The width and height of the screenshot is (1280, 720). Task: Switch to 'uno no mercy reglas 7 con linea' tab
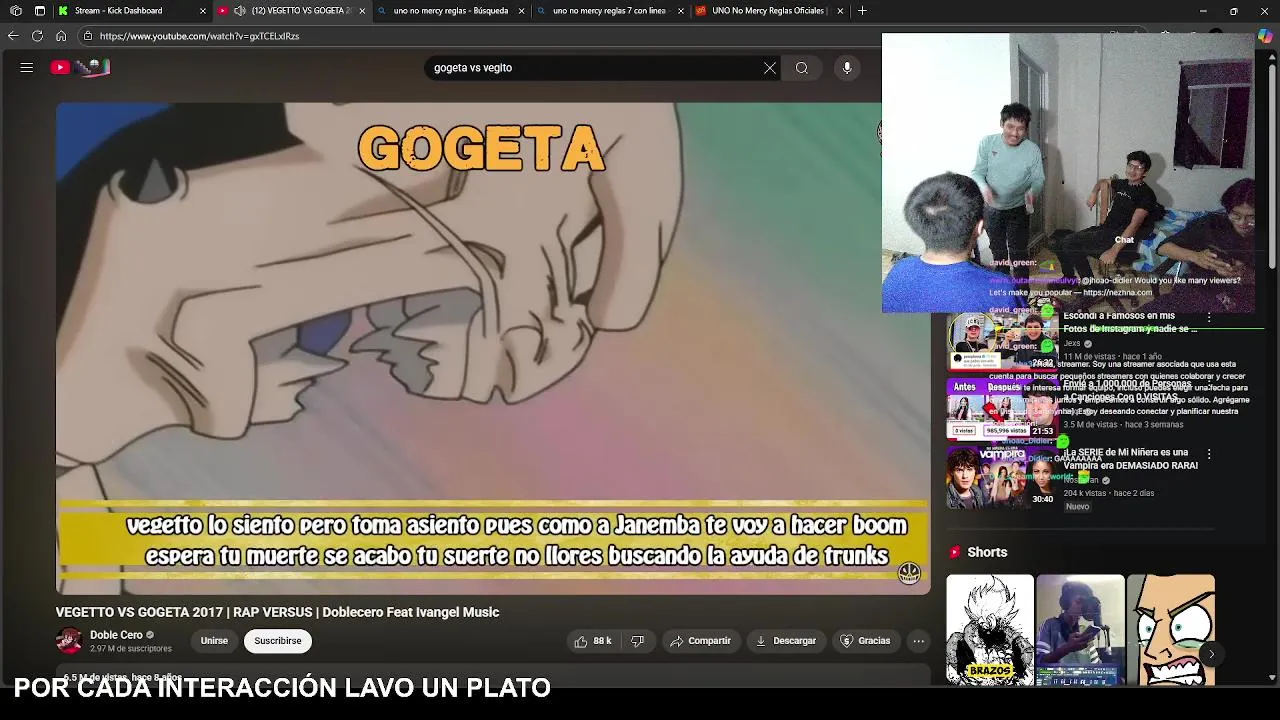coord(609,11)
